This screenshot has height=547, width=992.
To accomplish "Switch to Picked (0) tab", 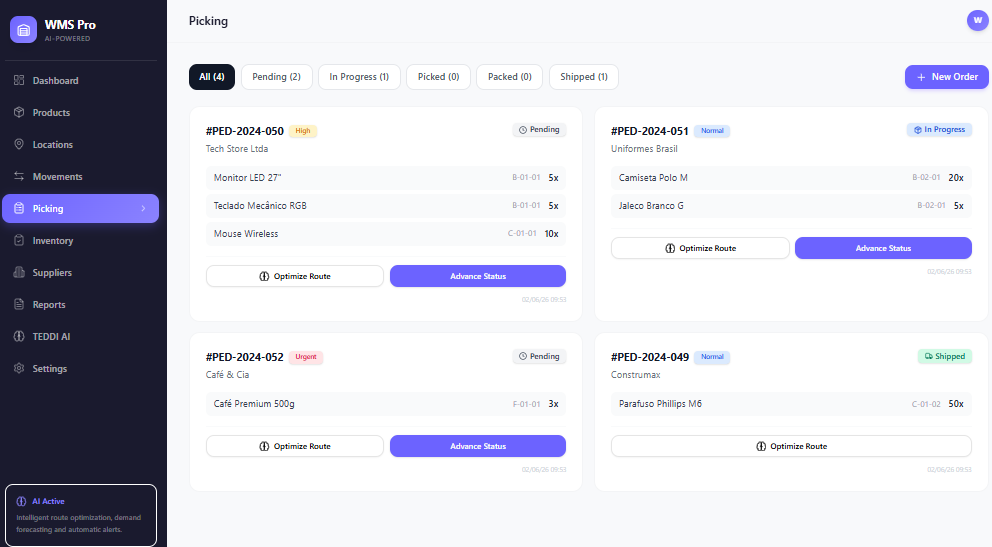I will (438, 77).
